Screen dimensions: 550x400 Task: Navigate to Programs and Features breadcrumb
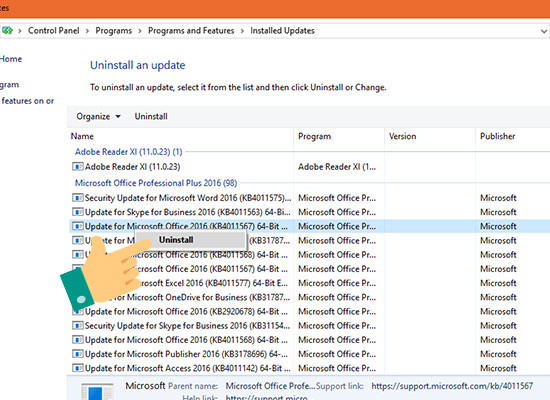tap(191, 31)
